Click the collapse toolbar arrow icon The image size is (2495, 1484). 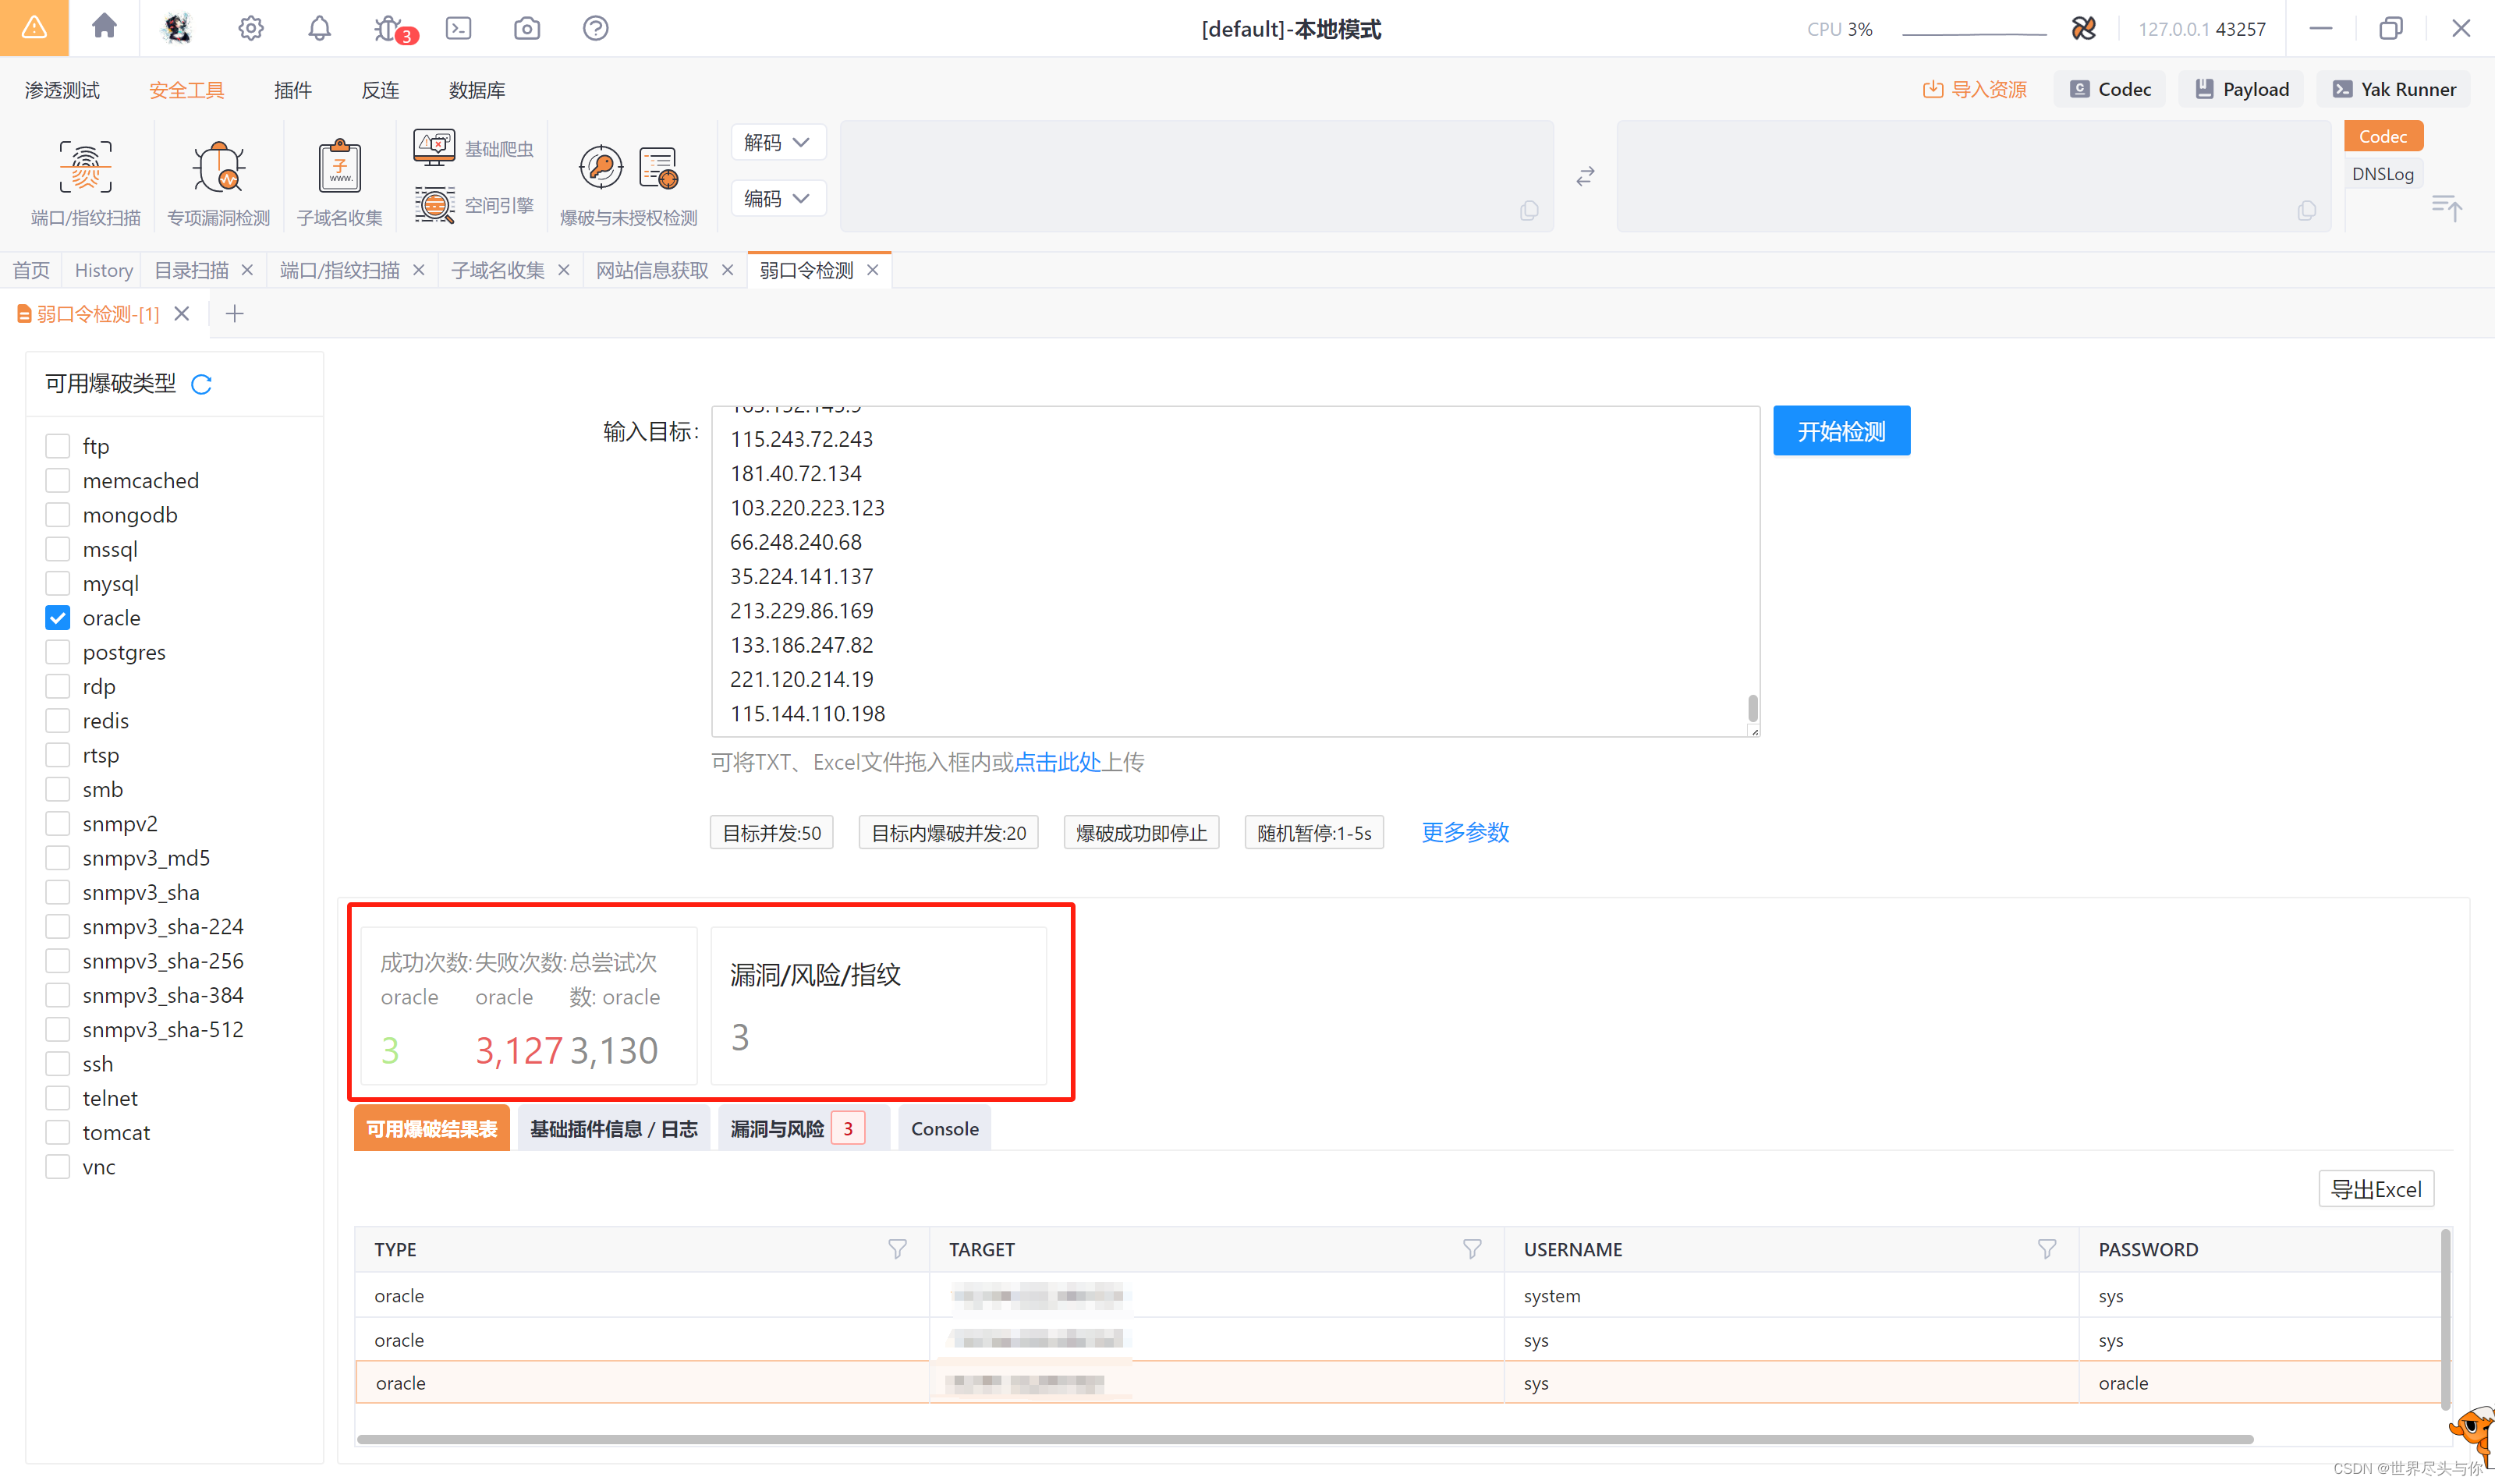pyautogui.click(x=2446, y=208)
